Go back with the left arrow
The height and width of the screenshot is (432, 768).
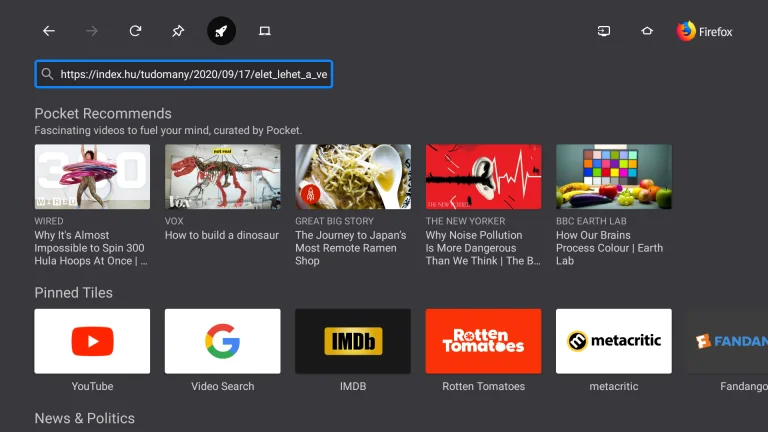(48, 31)
